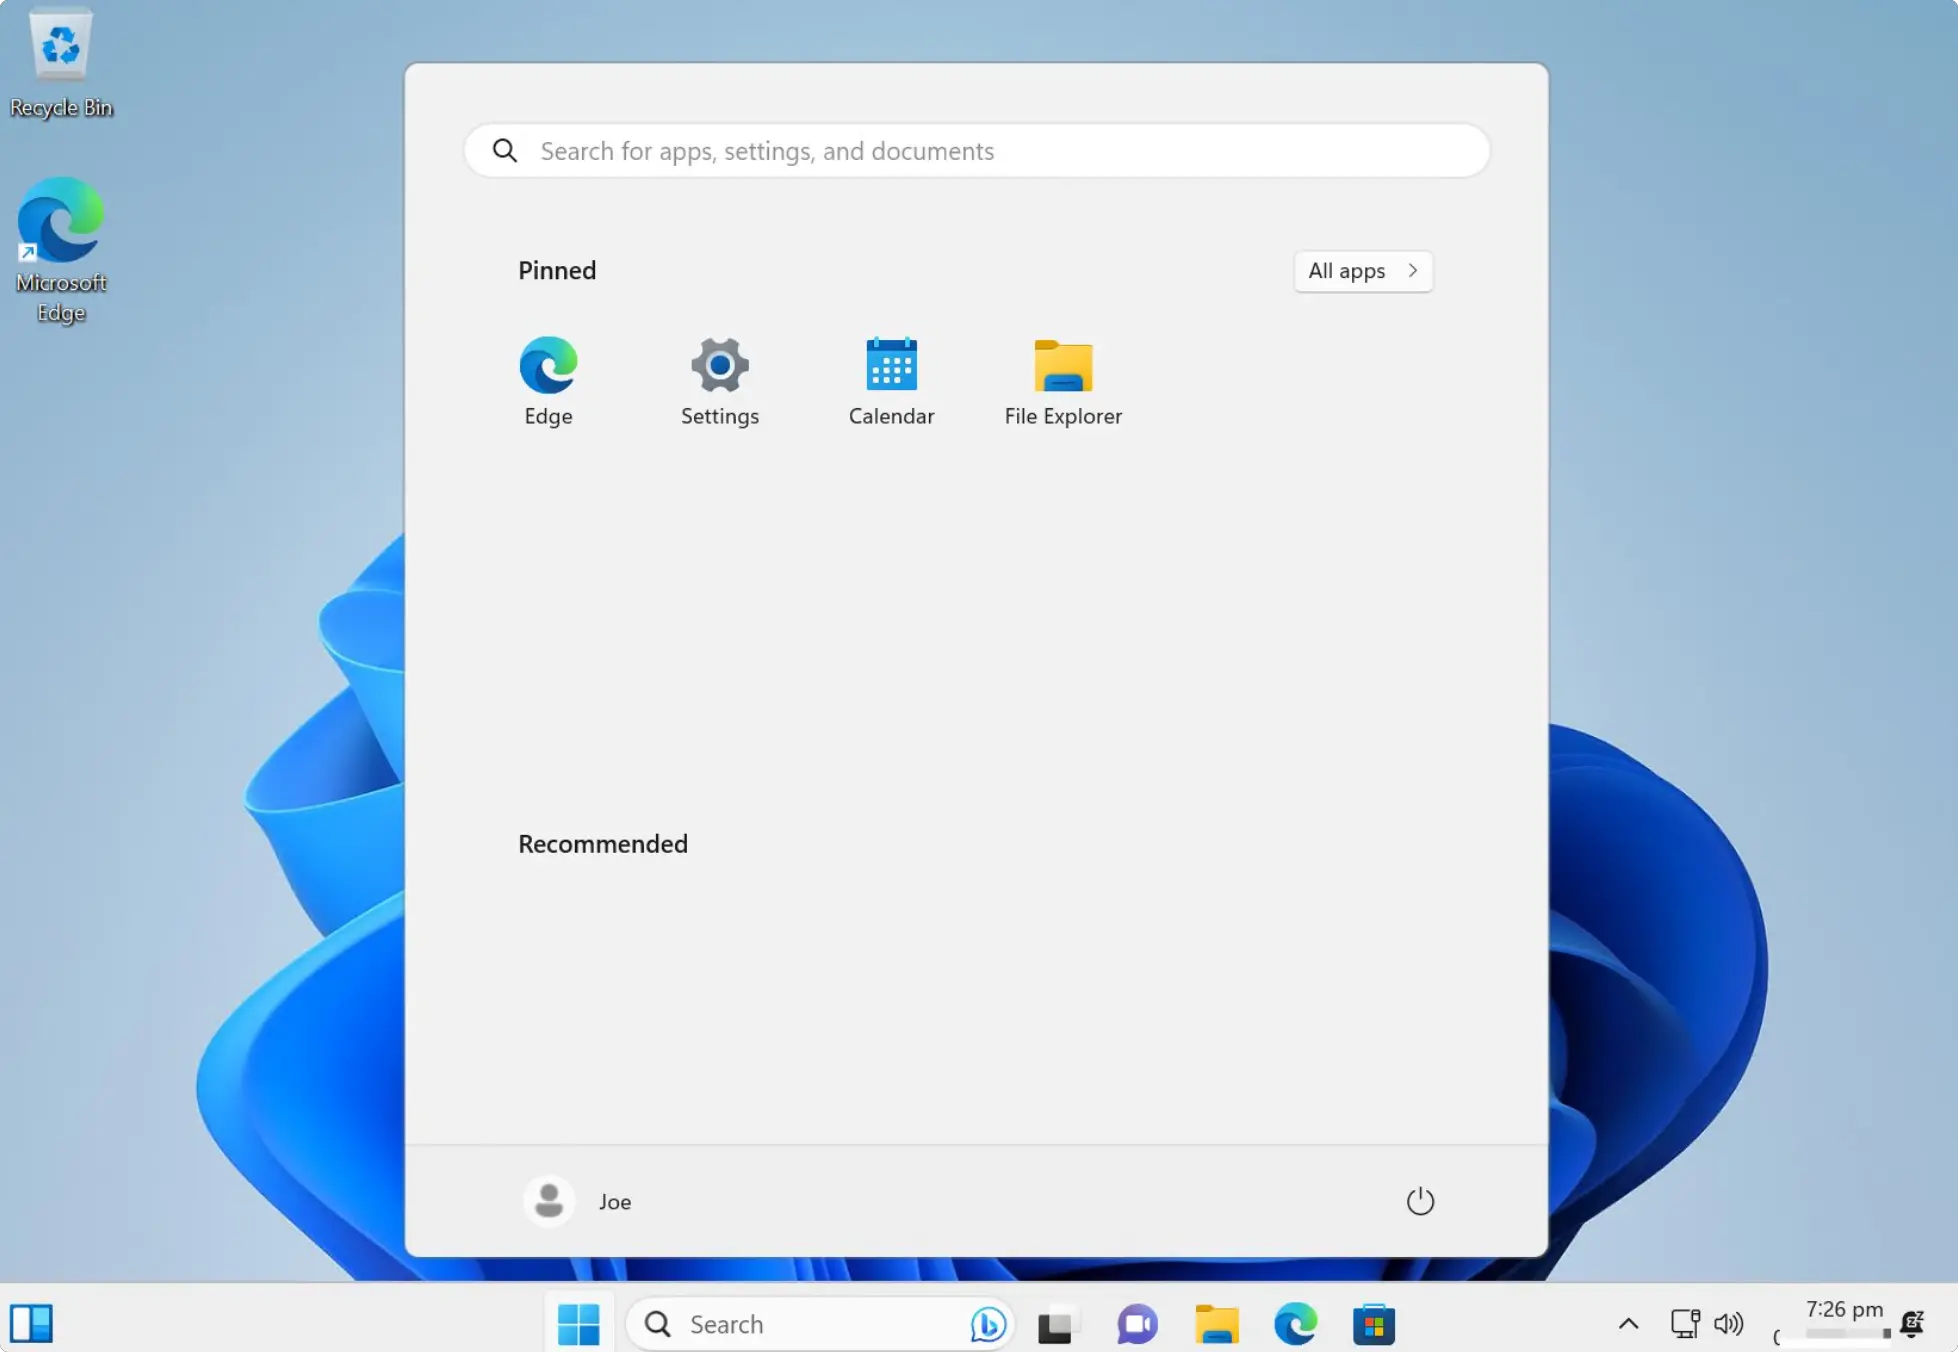The height and width of the screenshot is (1352, 1958).
Task: Click the Windows Start button on taskbar
Action: [x=578, y=1324]
